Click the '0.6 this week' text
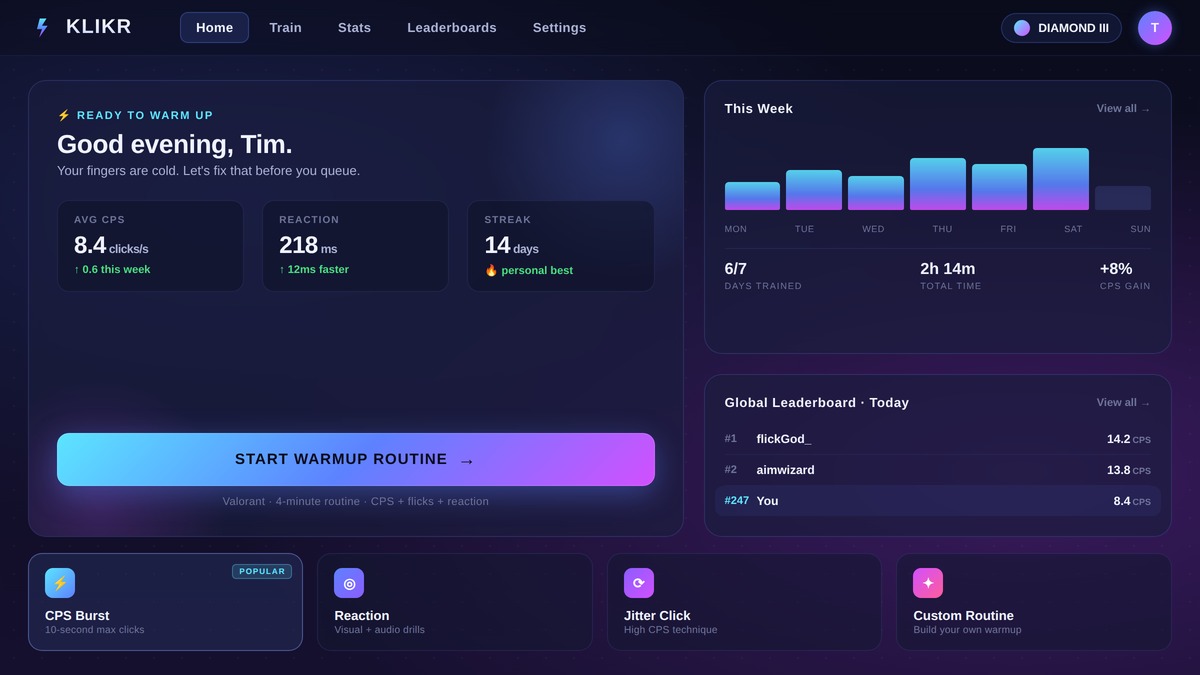Screen dimensions: 1200x675 pos(116,269)
